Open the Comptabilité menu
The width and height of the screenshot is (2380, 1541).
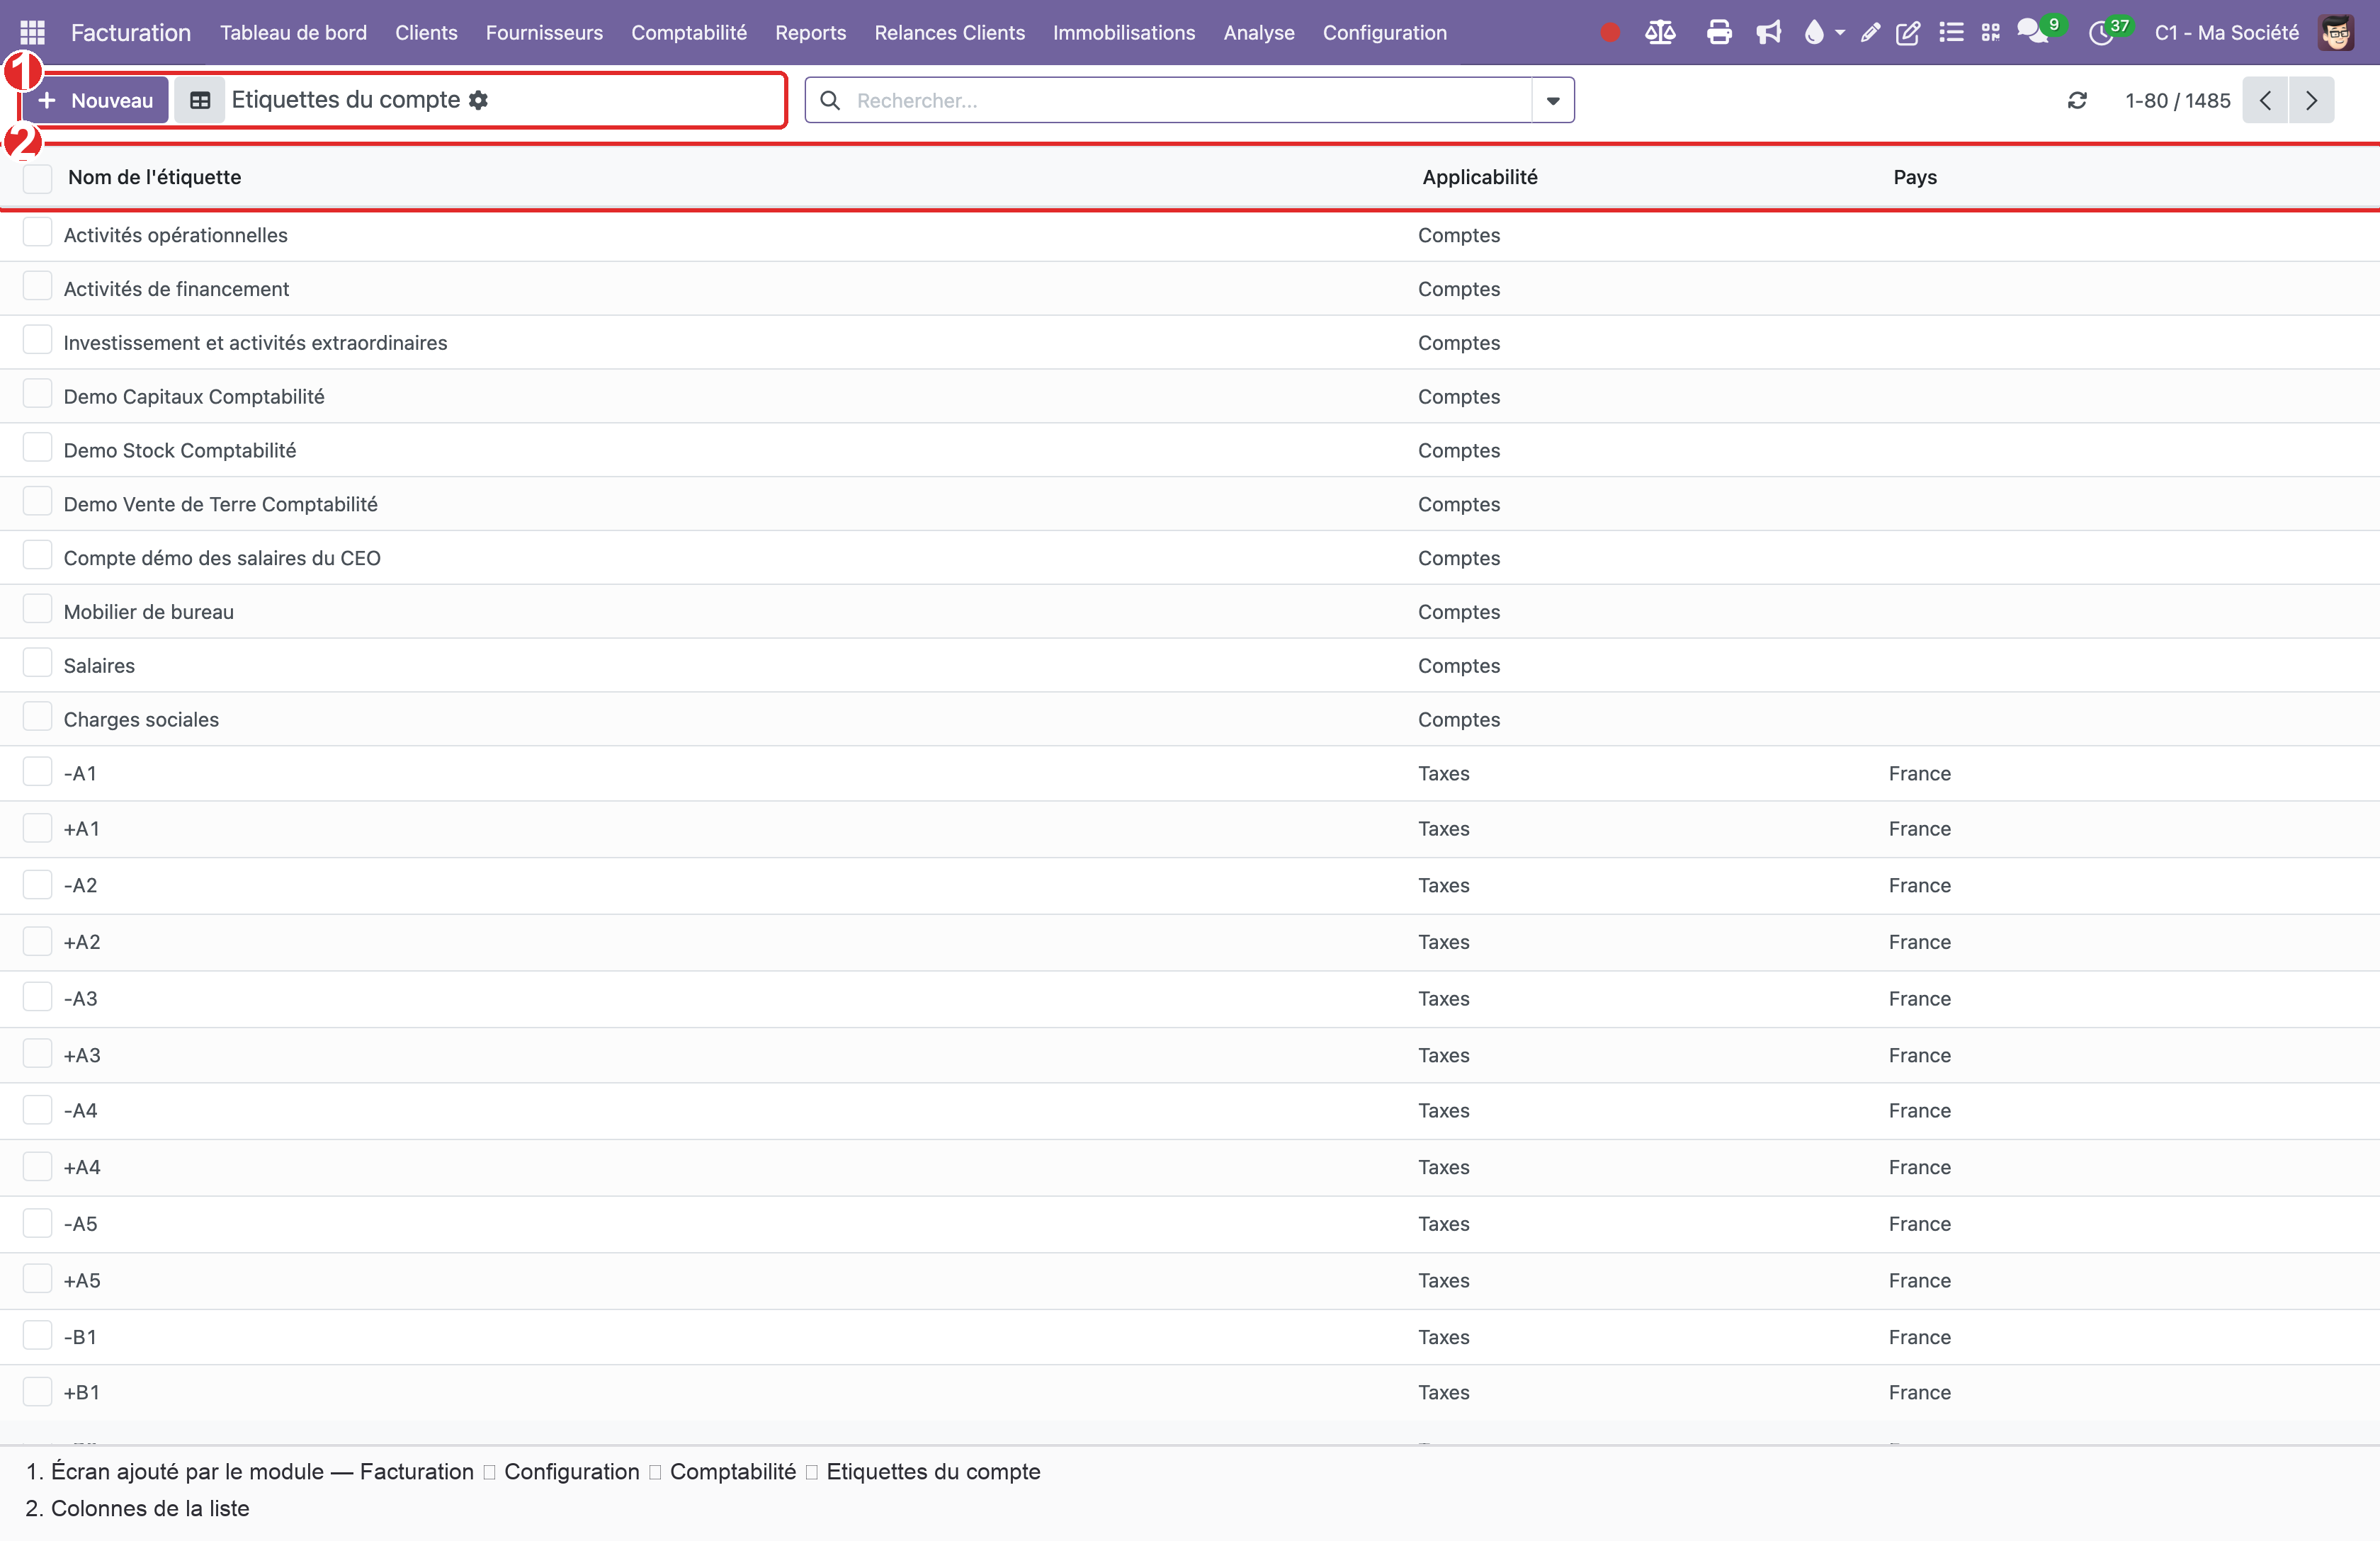pyautogui.click(x=689, y=32)
